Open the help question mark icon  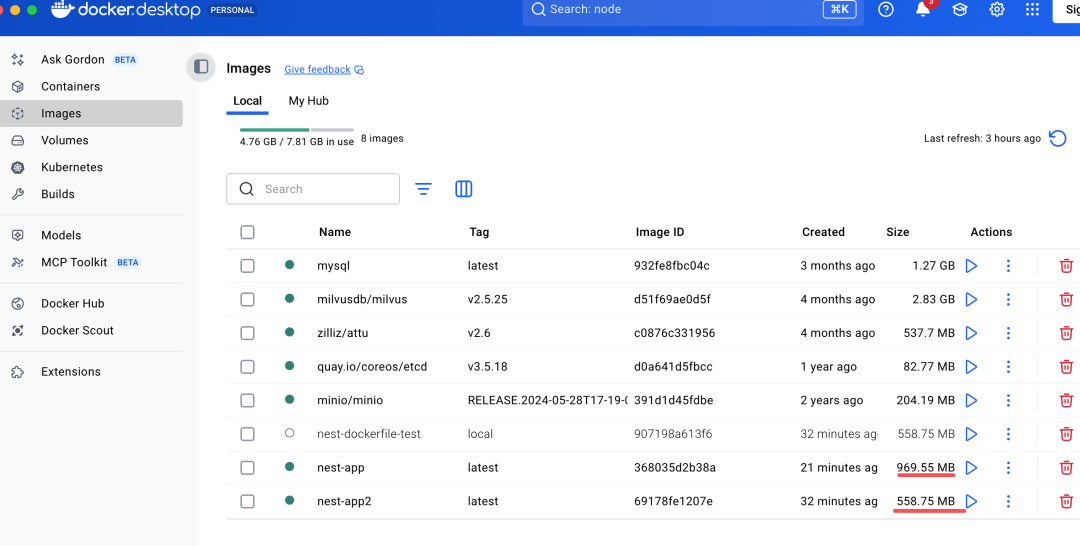[886, 10]
